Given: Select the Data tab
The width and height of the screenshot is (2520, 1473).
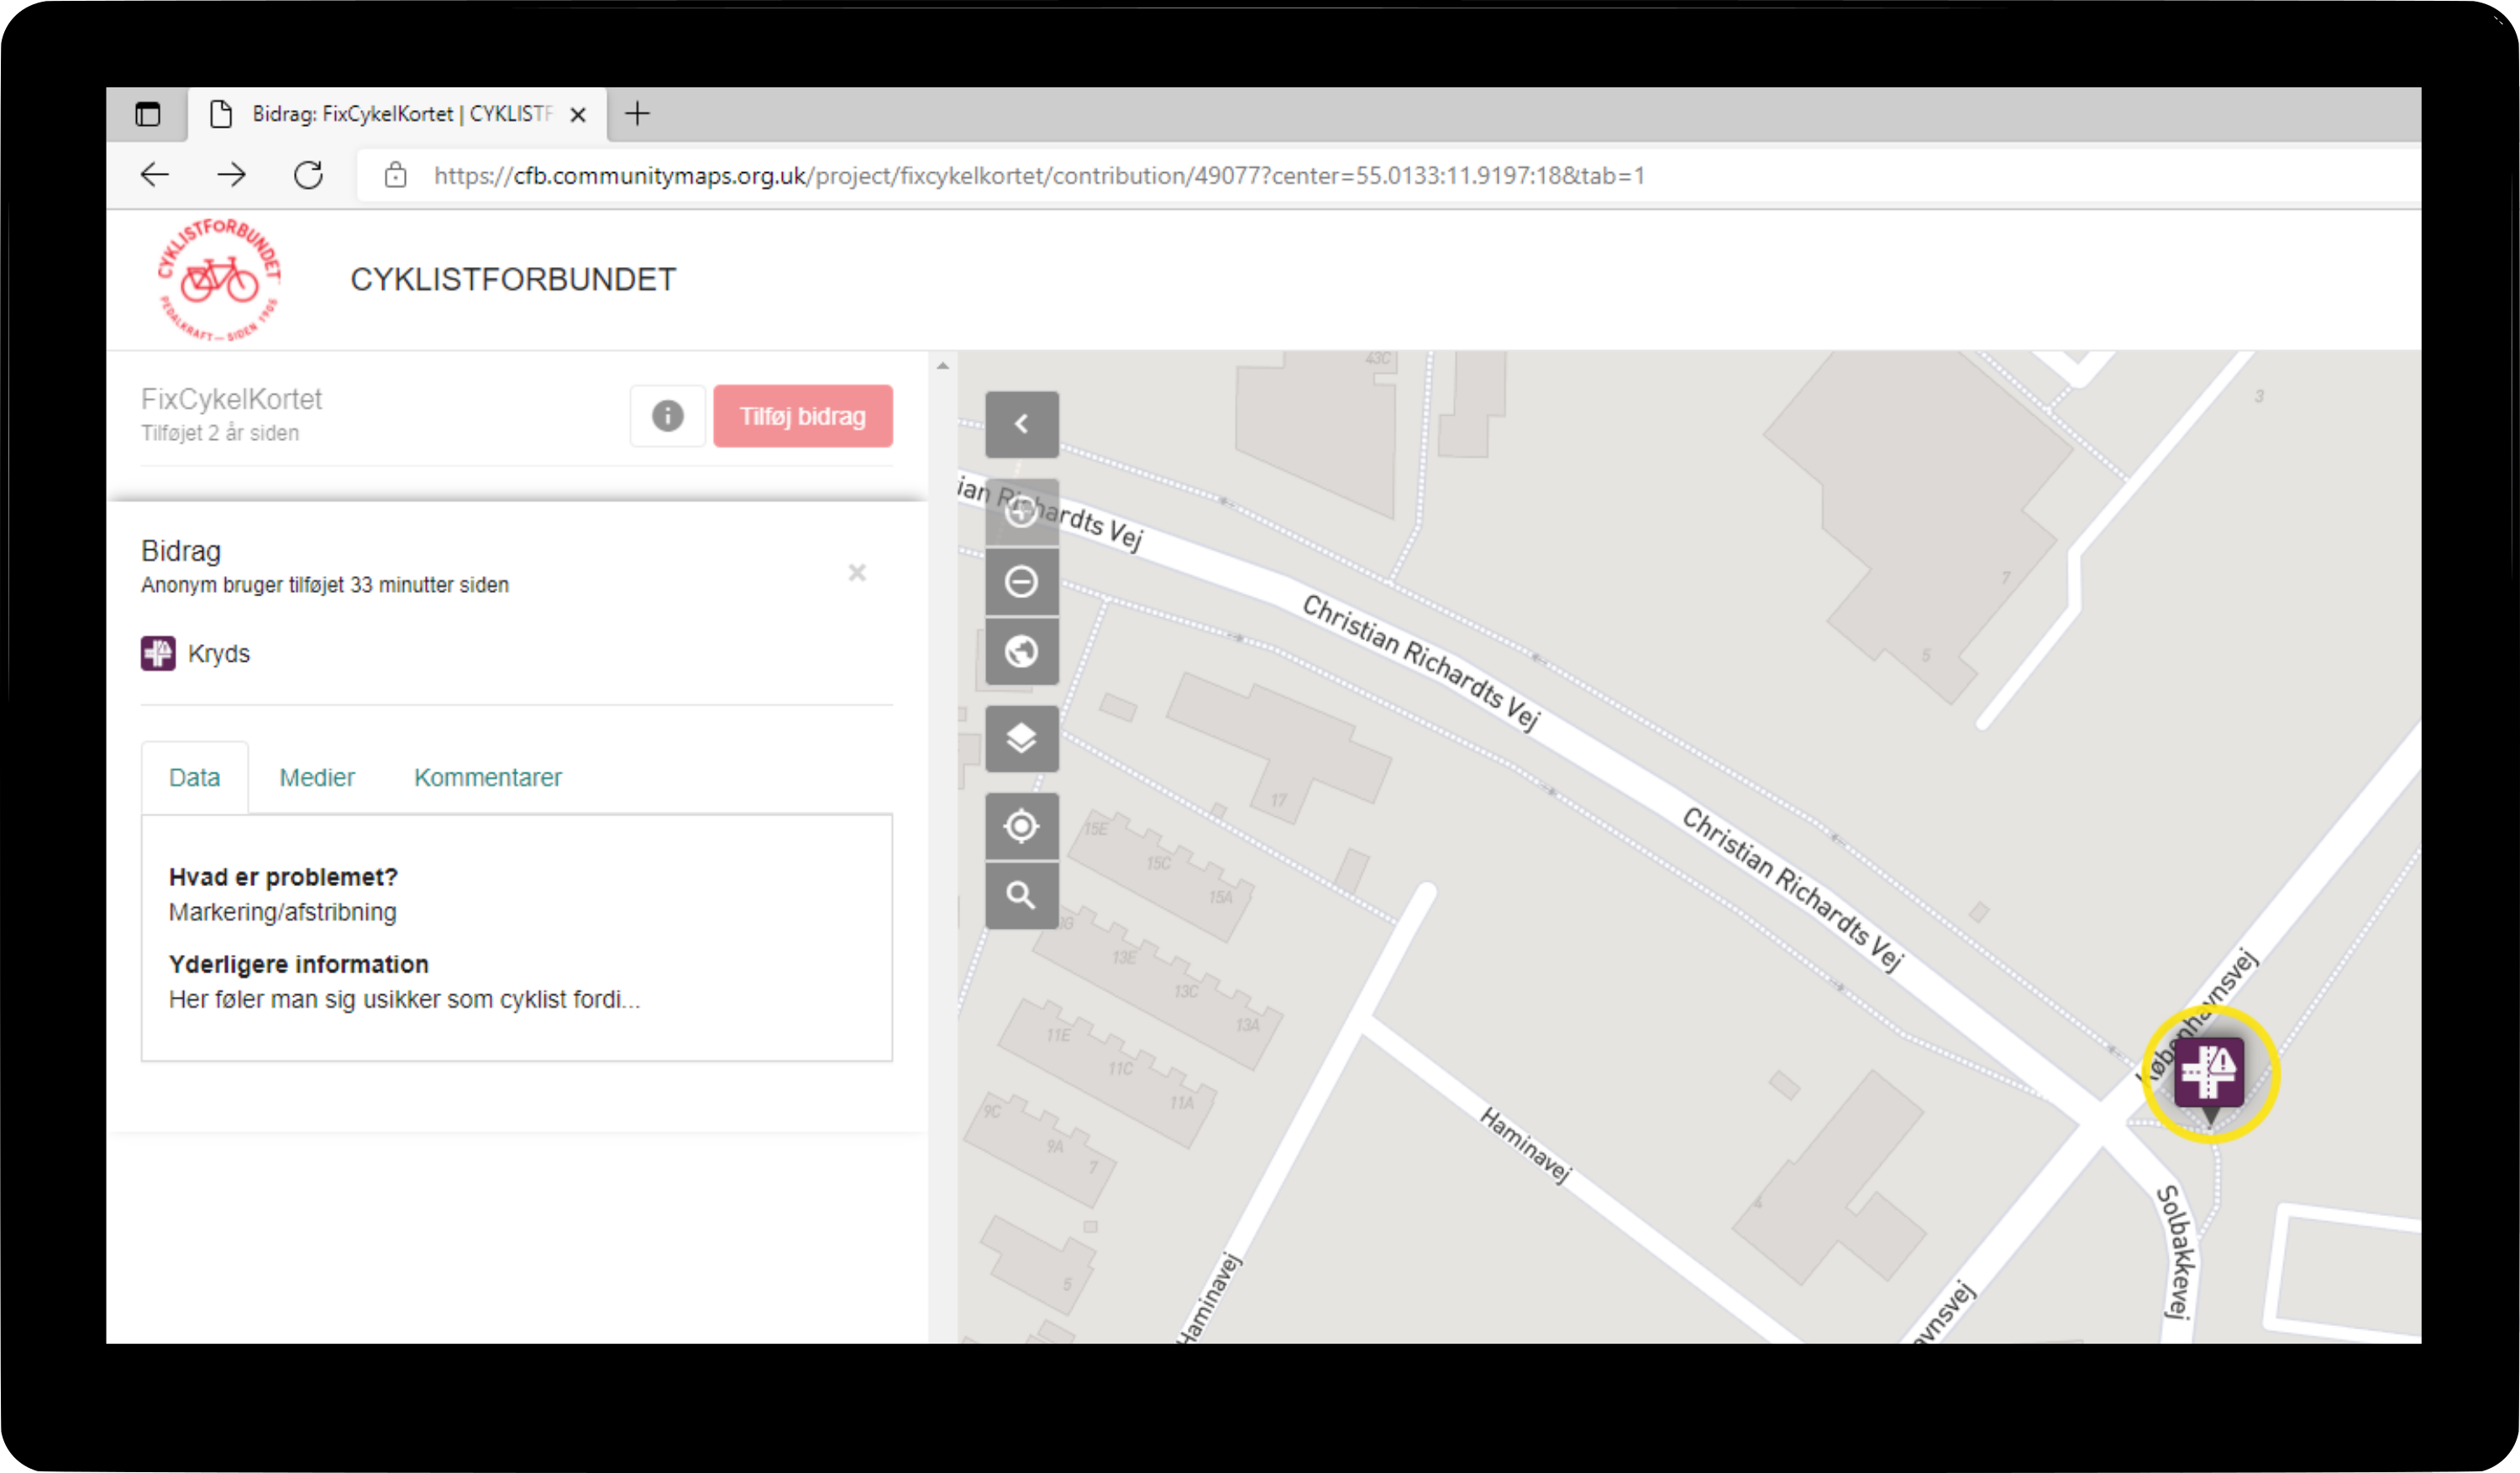Looking at the screenshot, I should (x=194, y=777).
